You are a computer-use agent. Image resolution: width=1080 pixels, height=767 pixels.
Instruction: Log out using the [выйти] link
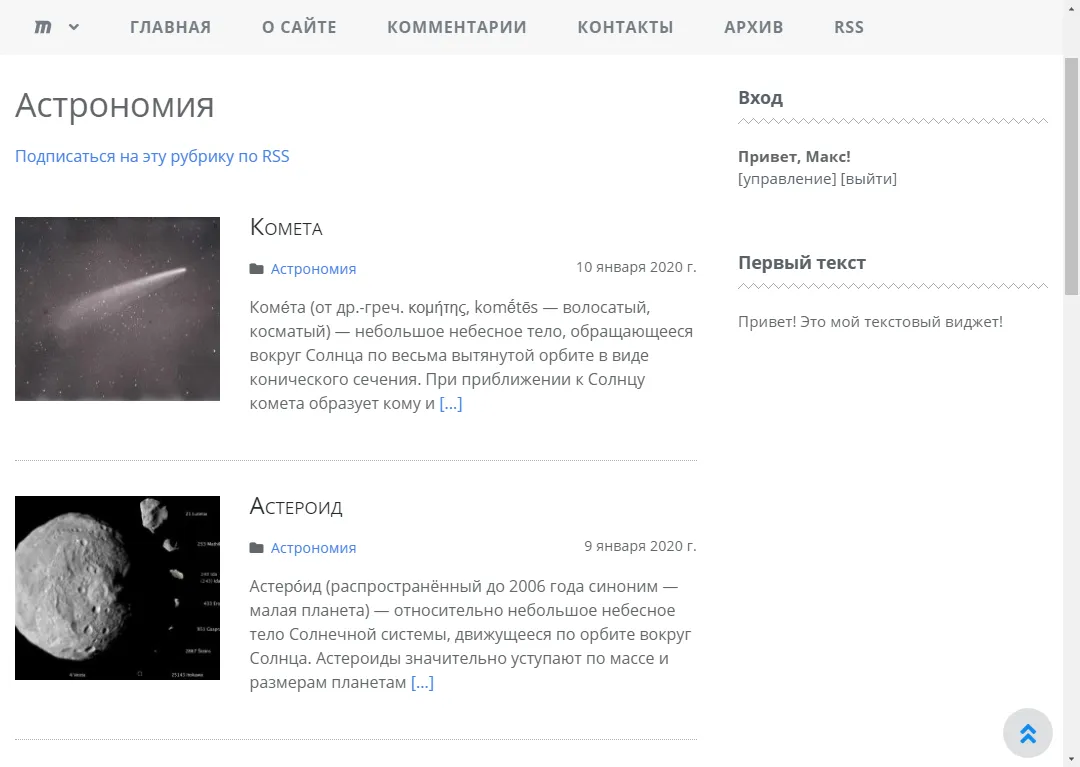[x=868, y=179]
